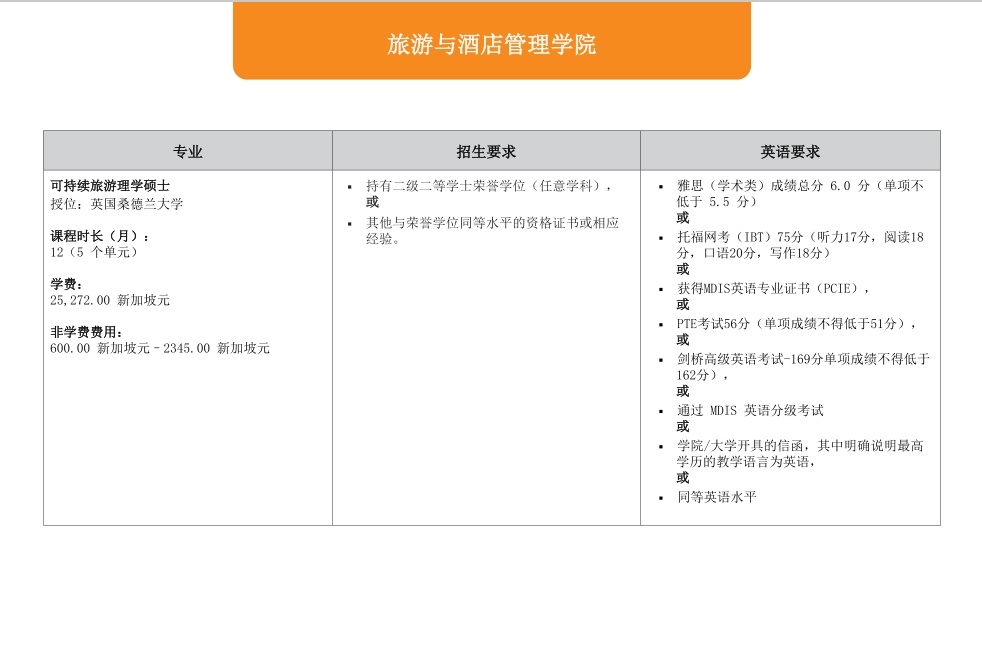Viewport: 982px width, 657px height.
Task: Select the 招生要求 column header
Action: coord(486,152)
